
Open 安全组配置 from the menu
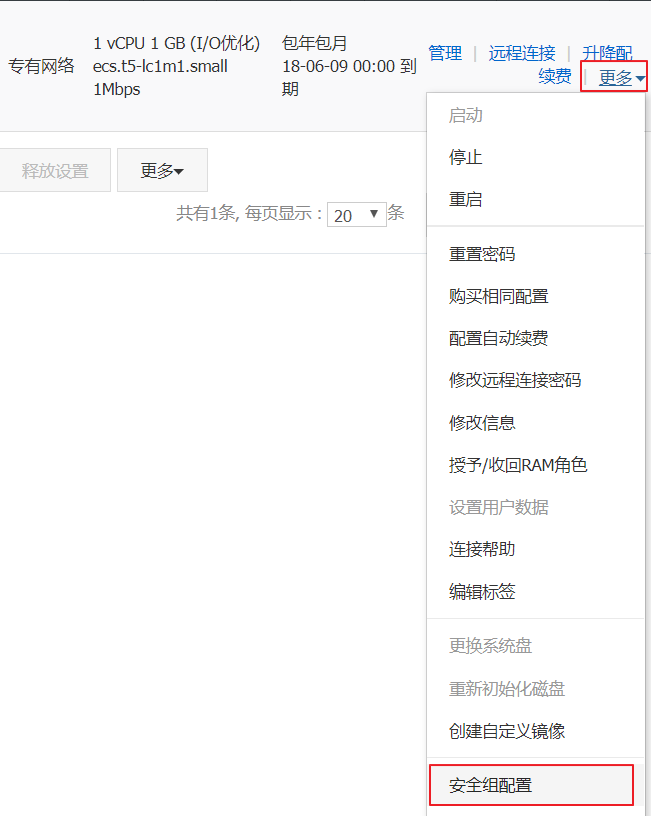click(531, 785)
